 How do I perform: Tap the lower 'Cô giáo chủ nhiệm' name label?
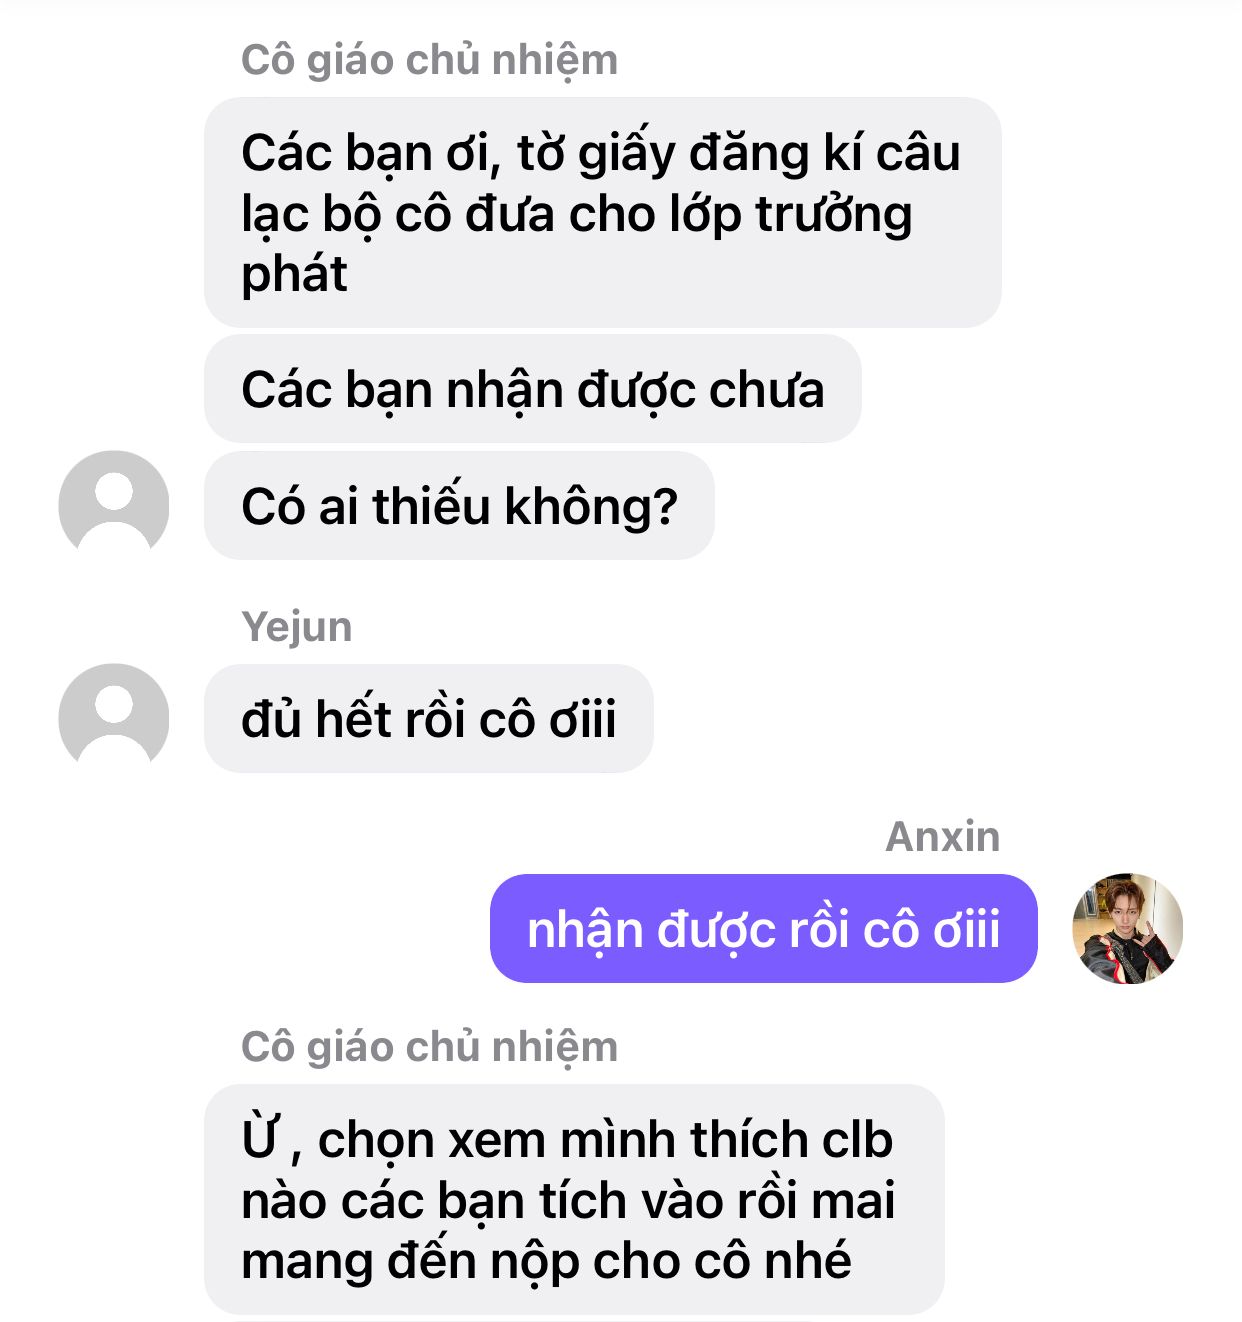pyautogui.click(x=430, y=1047)
